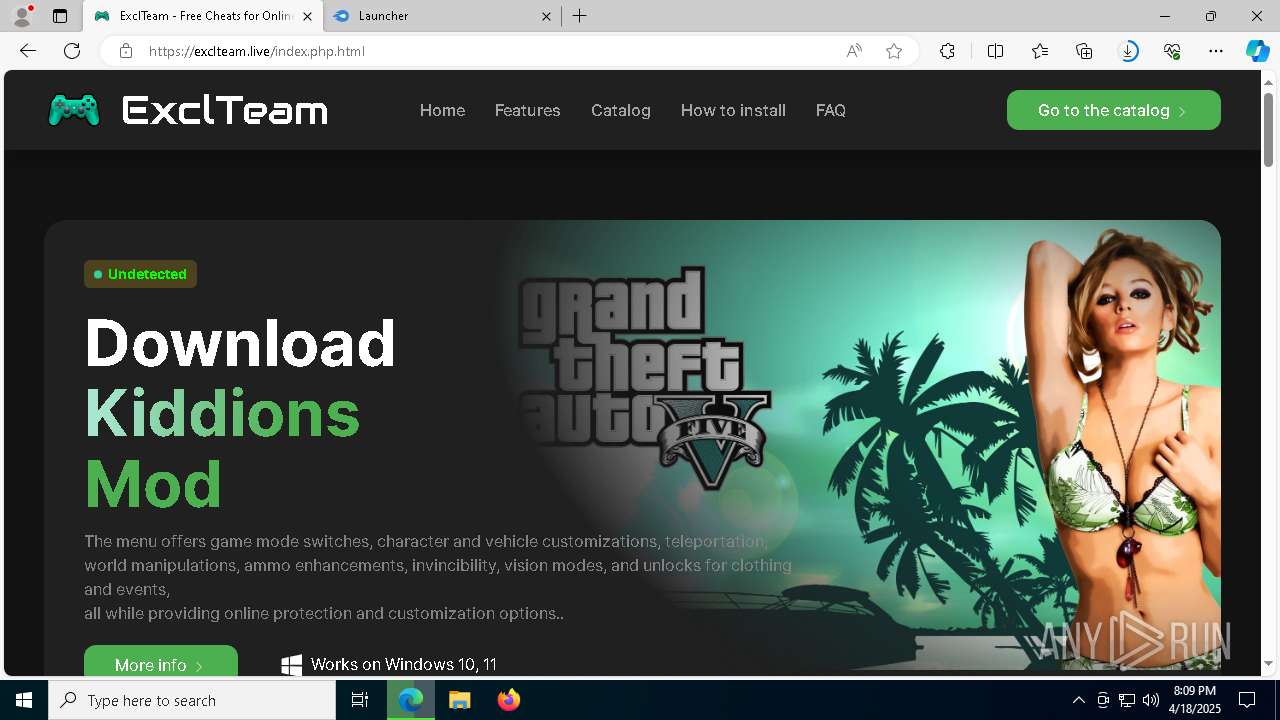View site information lock icon

(x=126, y=51)
